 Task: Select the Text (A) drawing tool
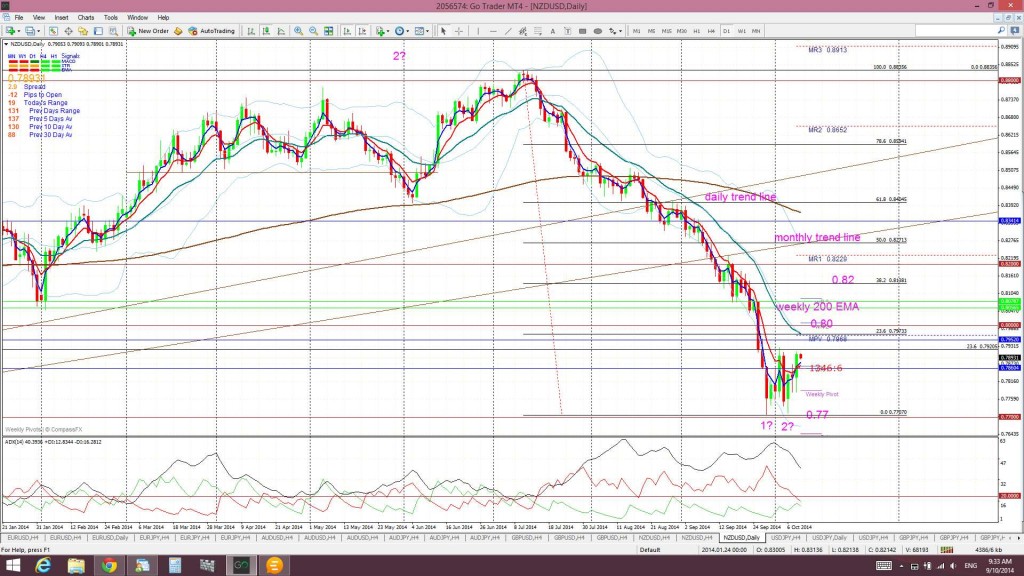pos(552,31)
